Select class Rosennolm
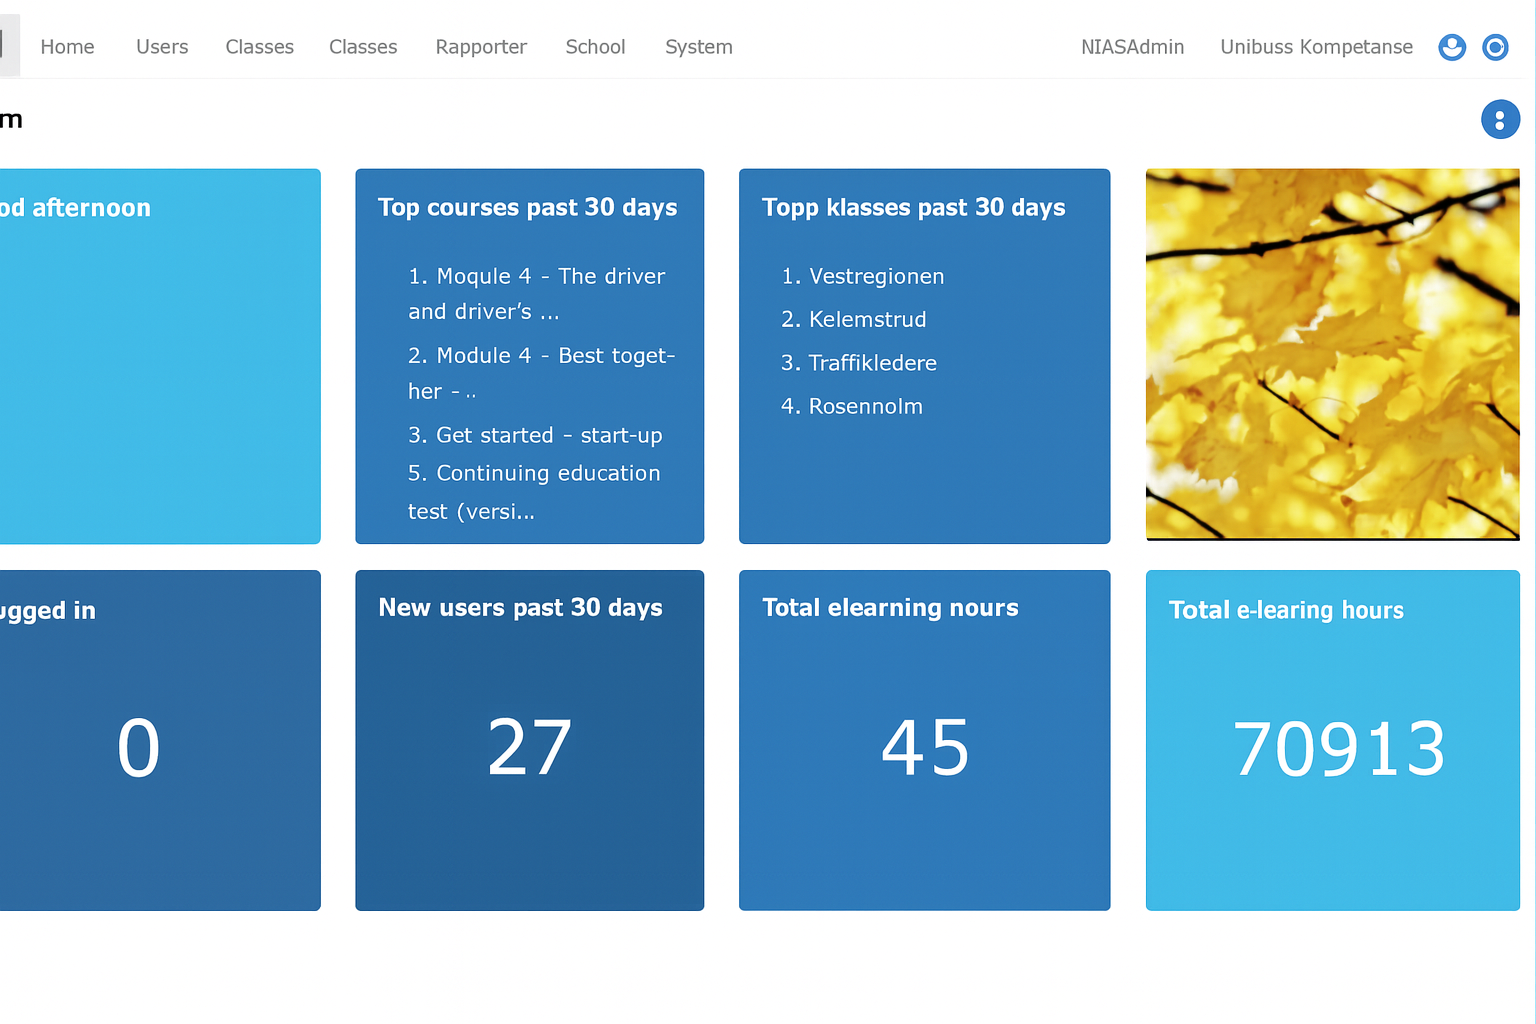This screenshot has height=1024, width=1536. click(852, 406)
